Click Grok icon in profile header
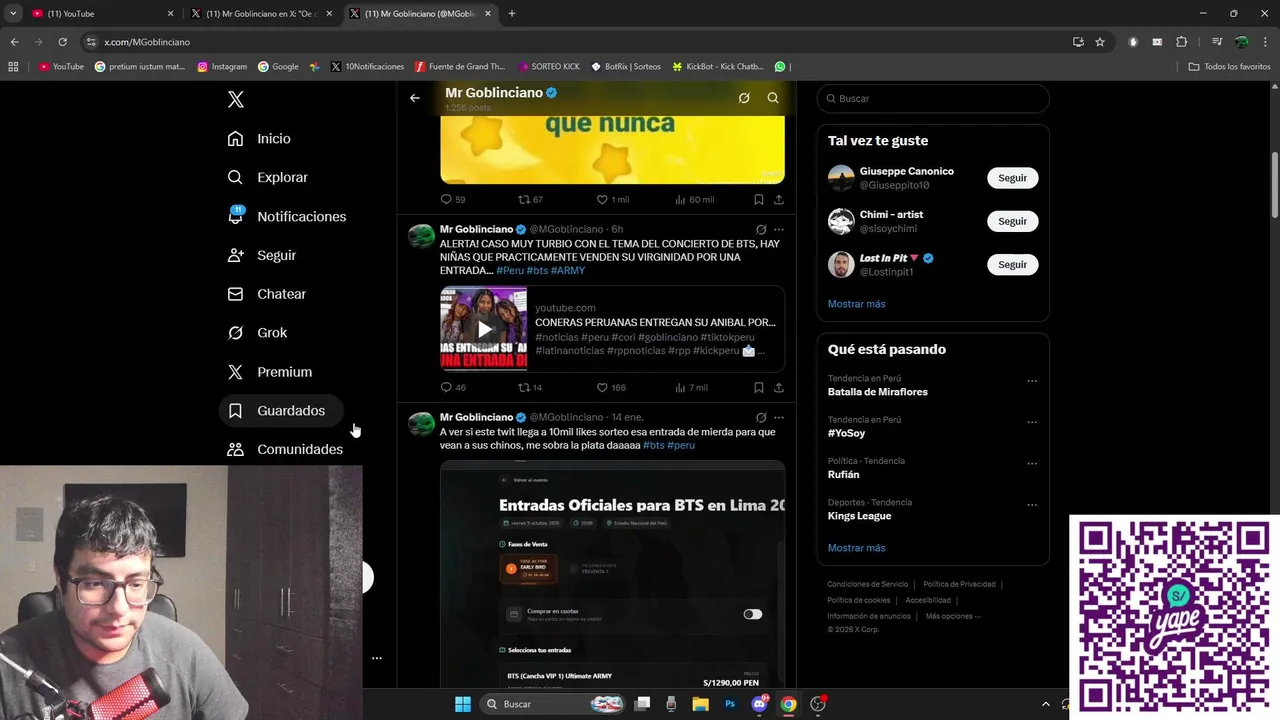The height and width of the screenshot is (720, 1280). click(744, 98)
